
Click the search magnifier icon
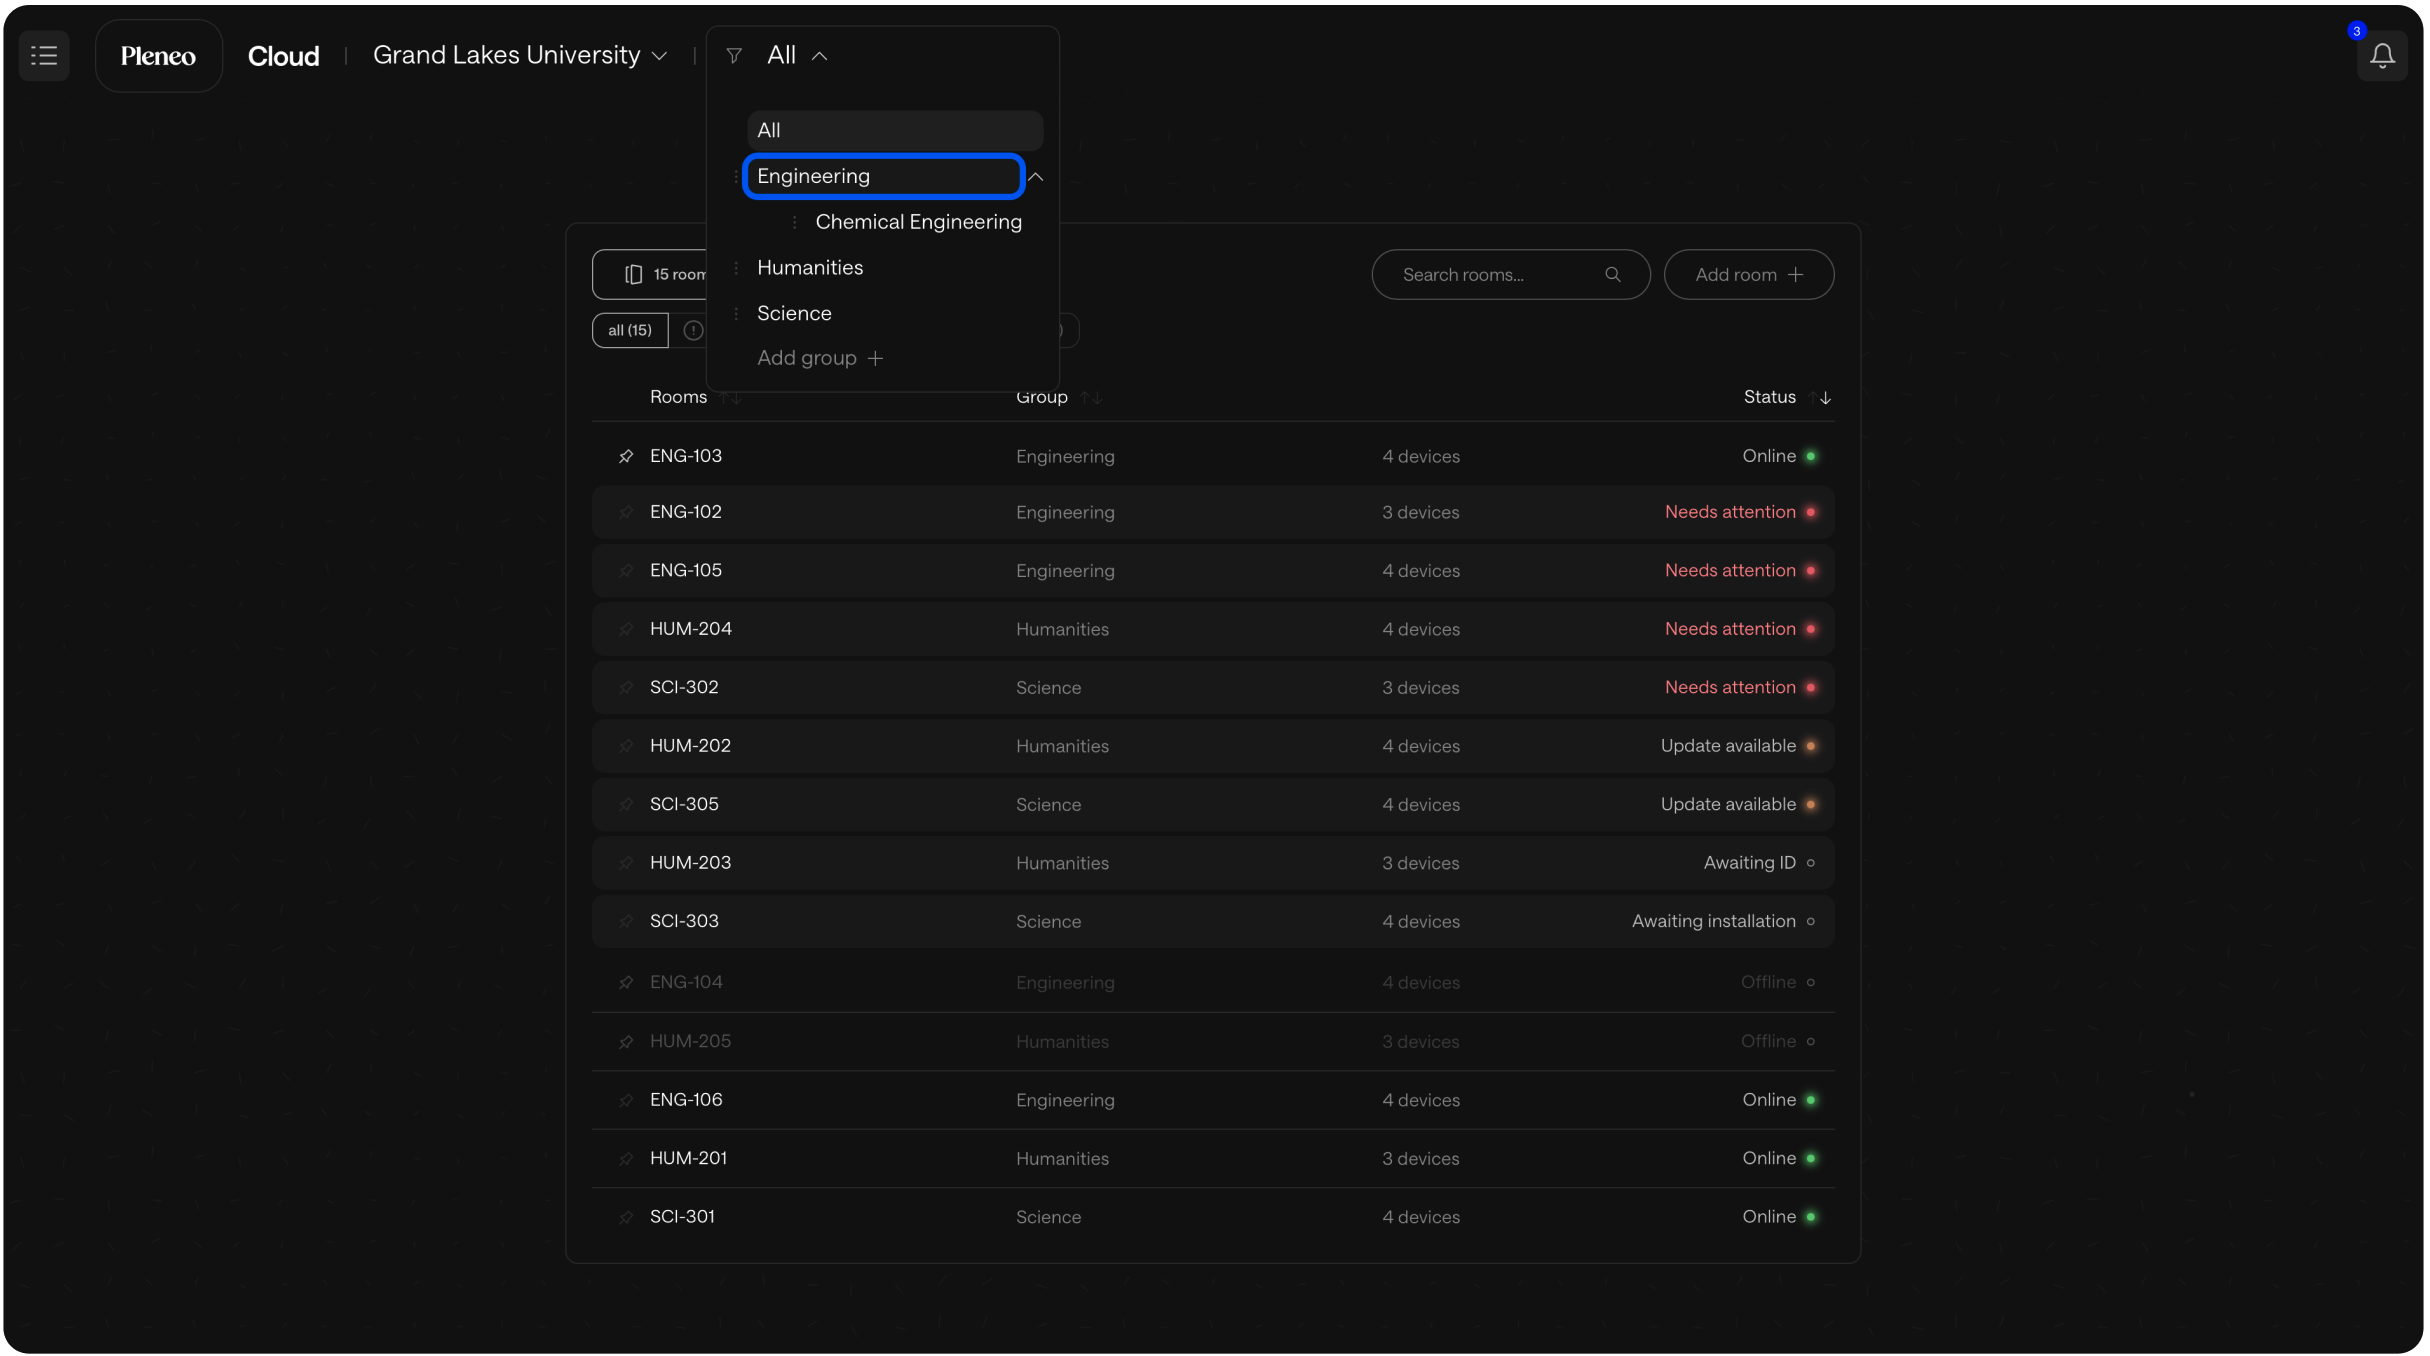tap(1612, 275)
